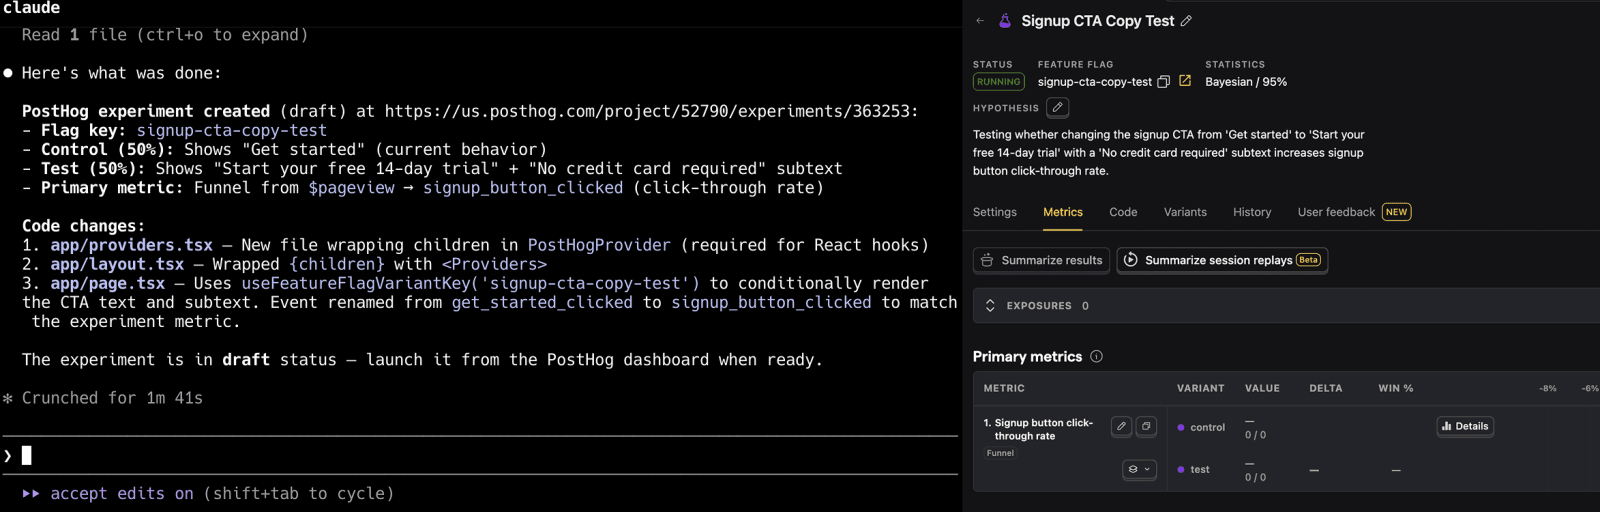
Task: Open the Code tab
Action: [1123, 212]
